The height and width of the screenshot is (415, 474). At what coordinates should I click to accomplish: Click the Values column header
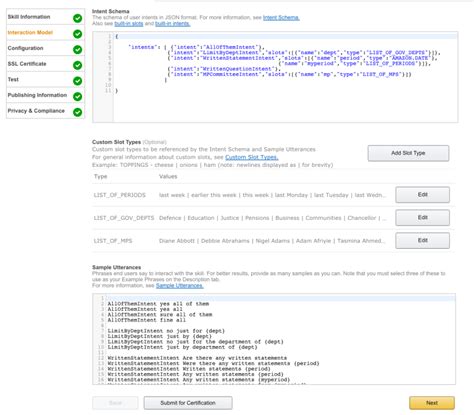tap(168, 177)
